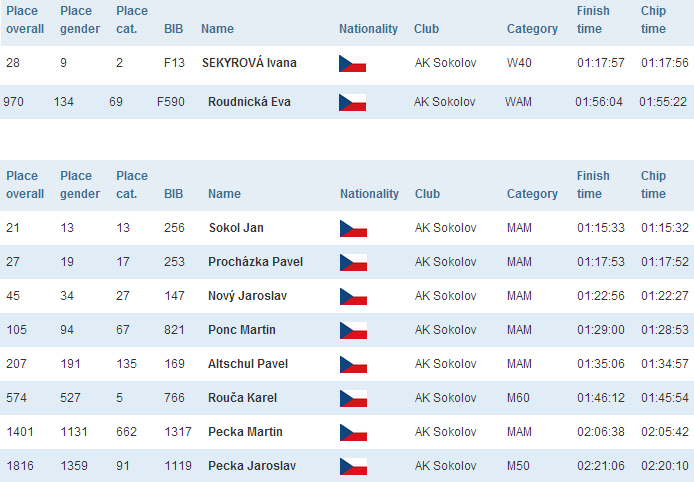This screenshot has height=482, width=694.
Task: Select finish time 01:29:00
Action: (x=601, y=330)
